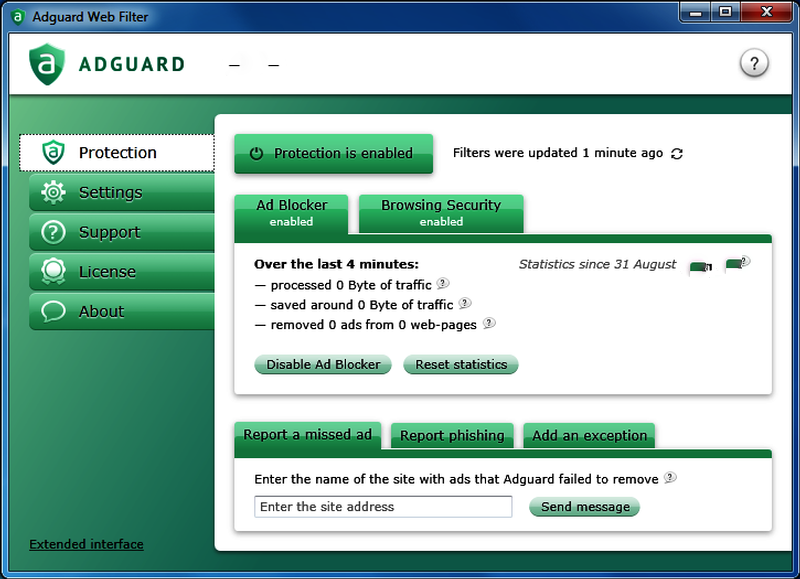Open the Extended interface link
The width and height of the screenshot is (800, 579).
point(86,544)
